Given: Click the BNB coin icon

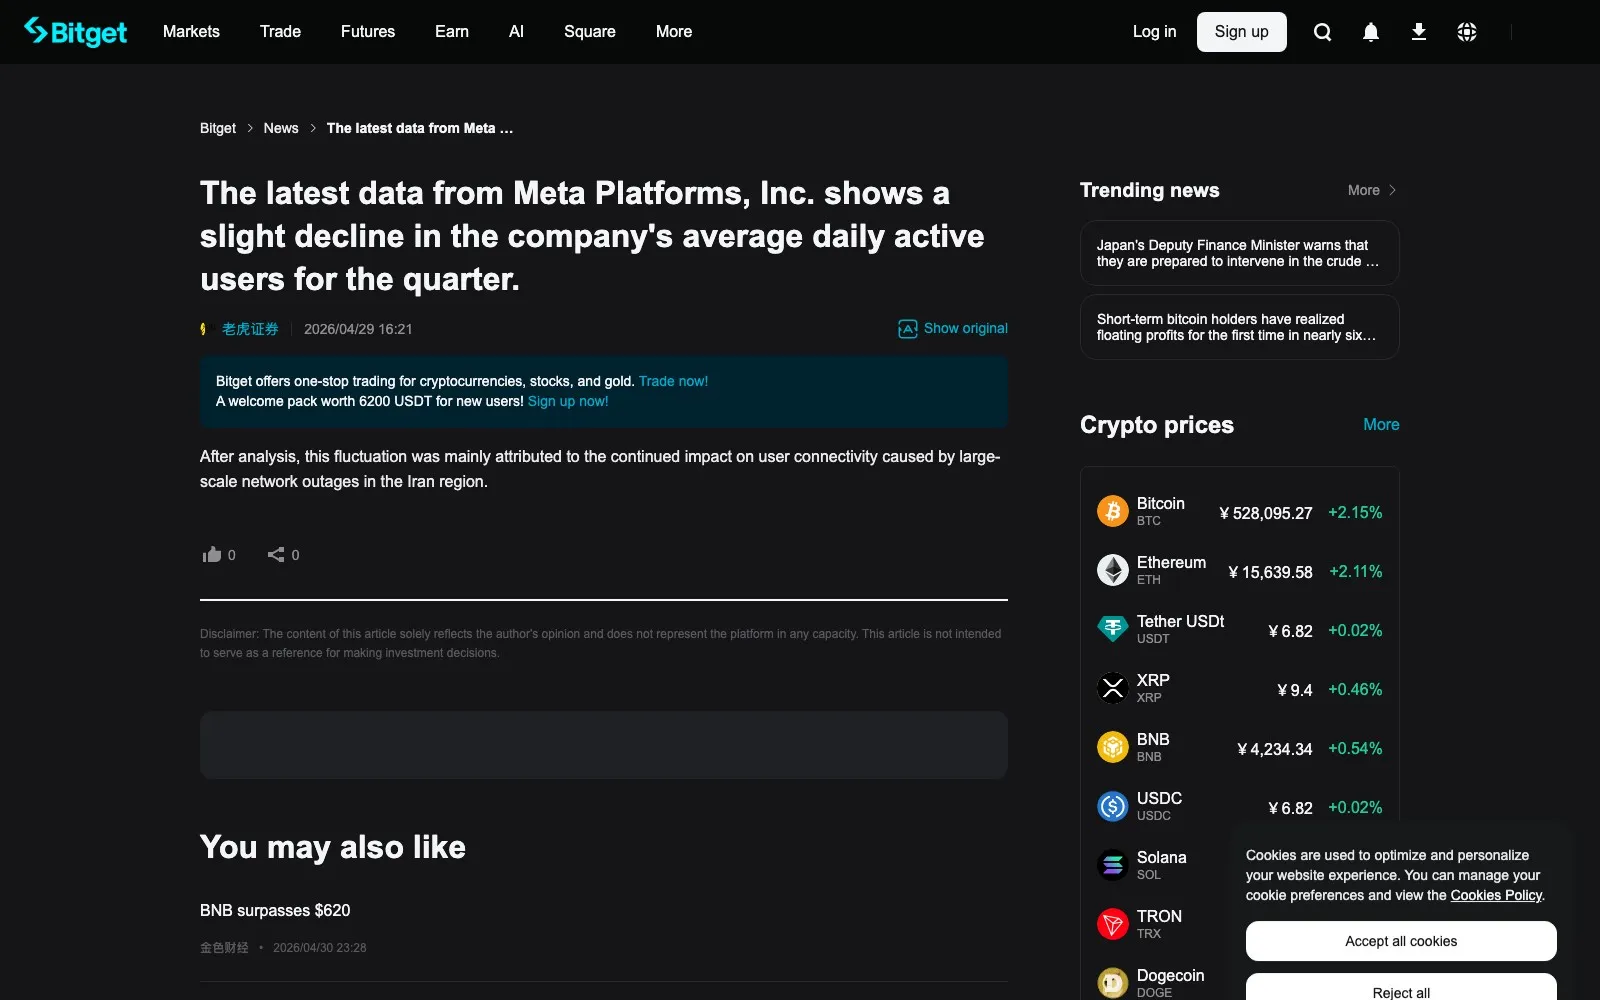Looking at the screenshot, I should click(x=1113, y=747).
